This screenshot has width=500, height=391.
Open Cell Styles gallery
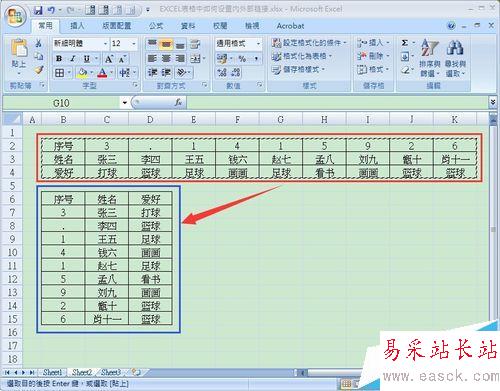coord(298,69)
